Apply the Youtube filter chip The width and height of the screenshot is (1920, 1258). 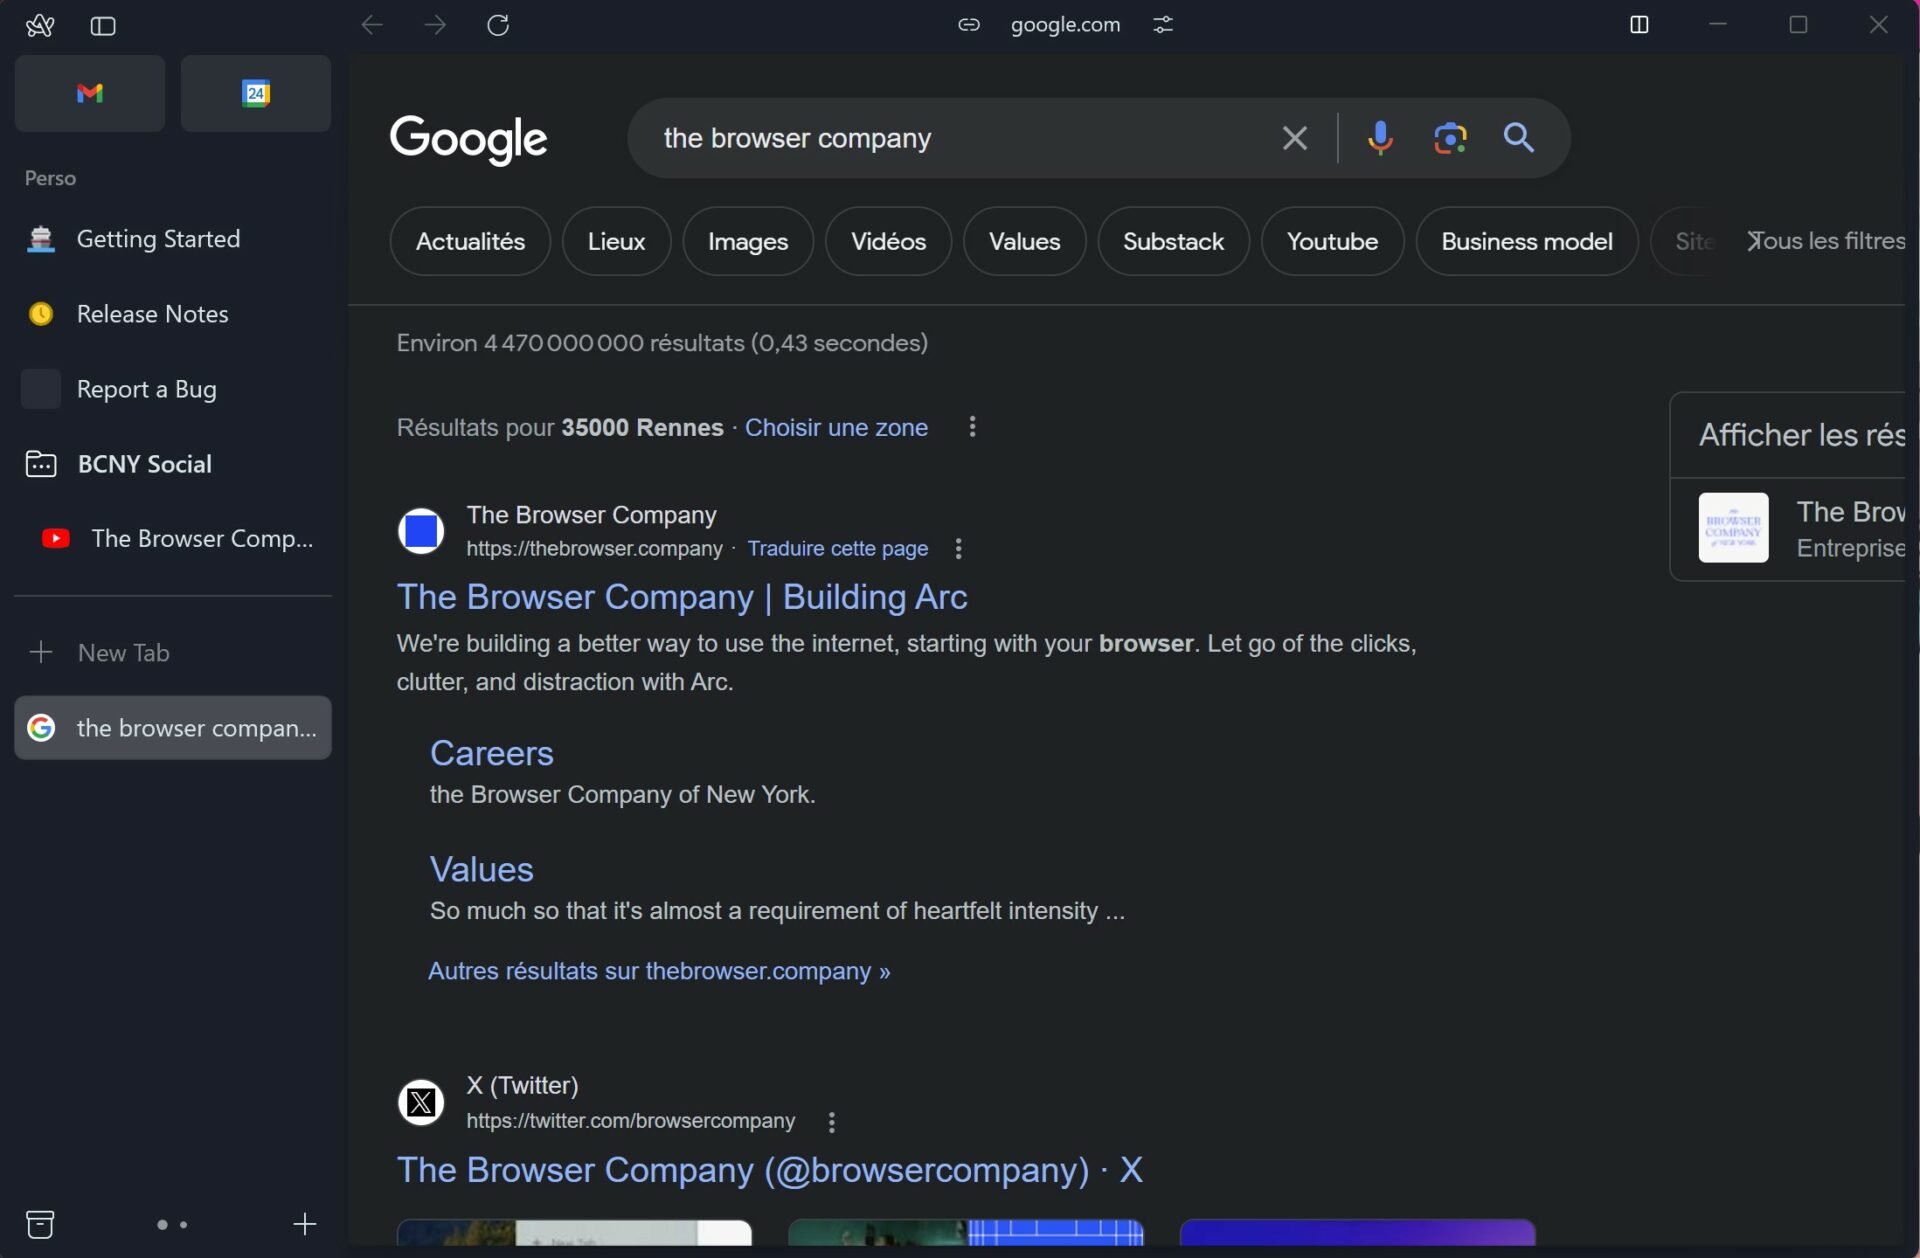[1332, 241]
